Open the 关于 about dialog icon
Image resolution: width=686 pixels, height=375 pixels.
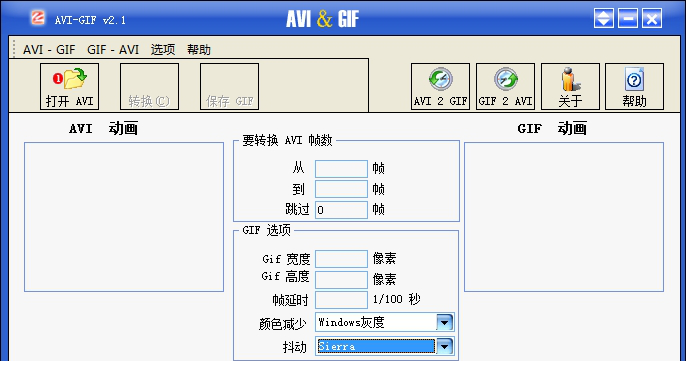(x=570, y=86)
